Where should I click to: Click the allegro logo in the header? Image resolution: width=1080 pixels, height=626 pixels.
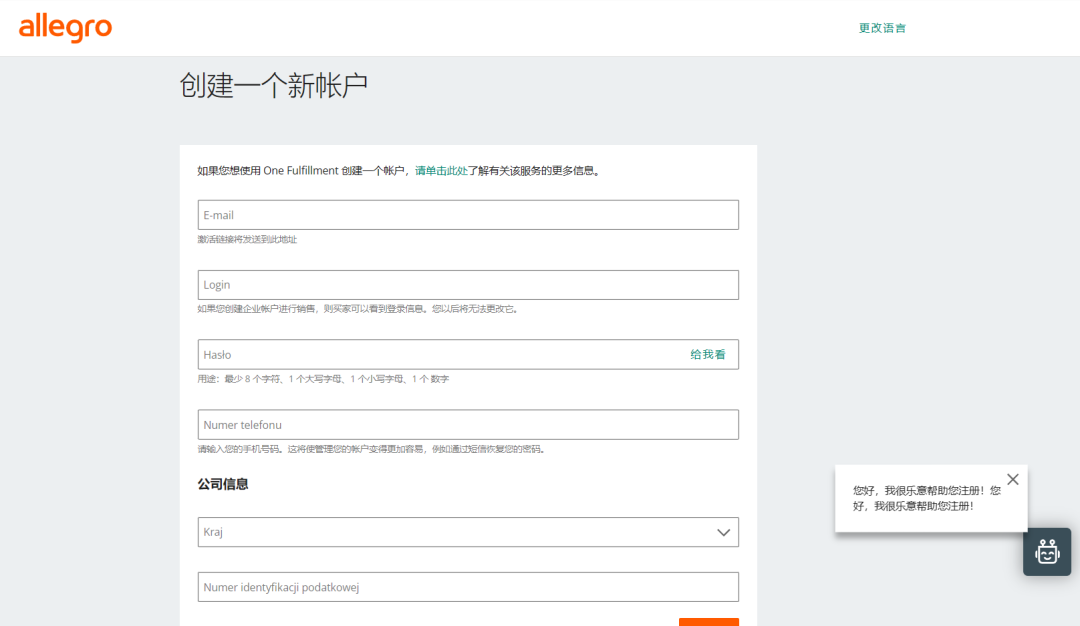(x=64, y=29)
